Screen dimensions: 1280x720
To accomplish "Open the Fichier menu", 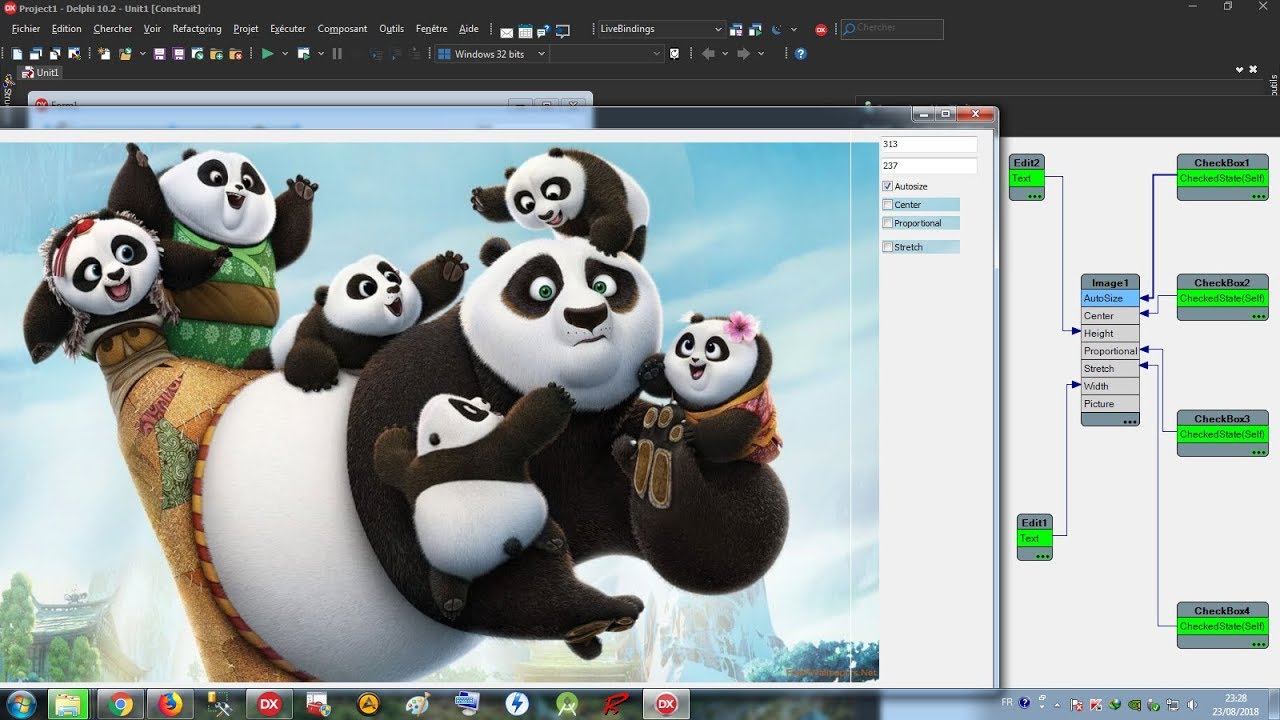I will [26, 29].
